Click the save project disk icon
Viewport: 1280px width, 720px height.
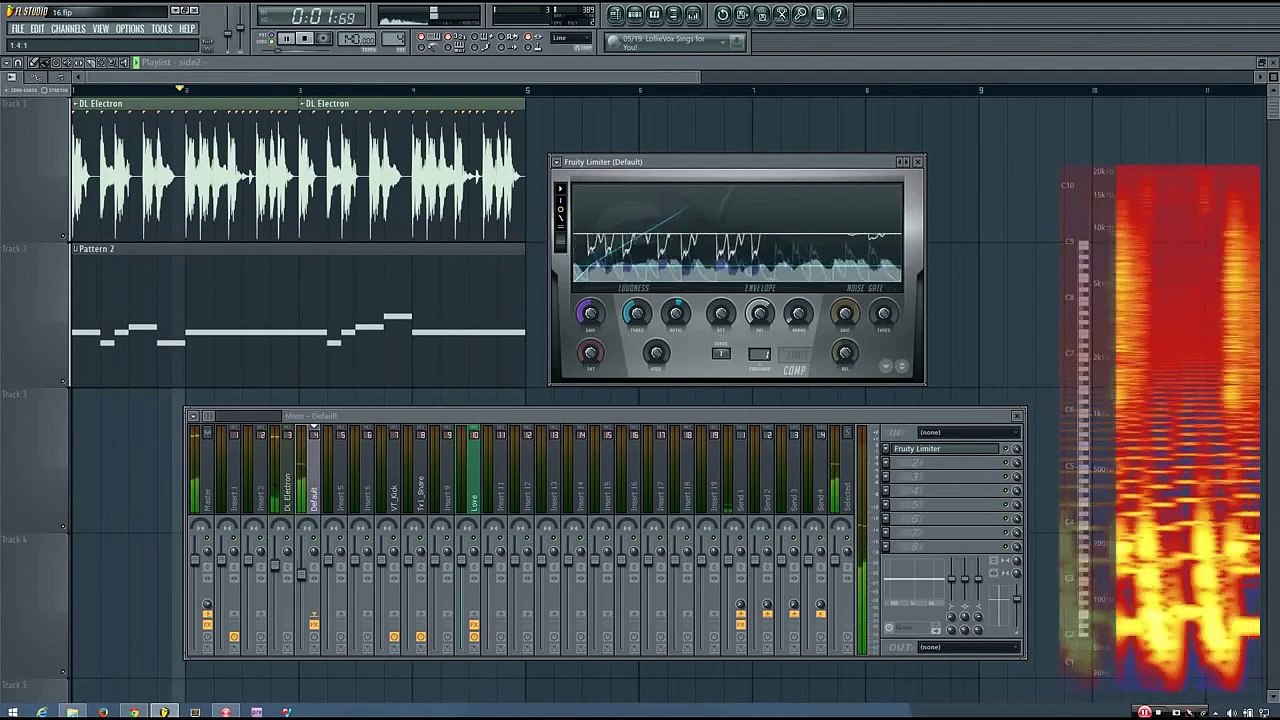(742, 15)
